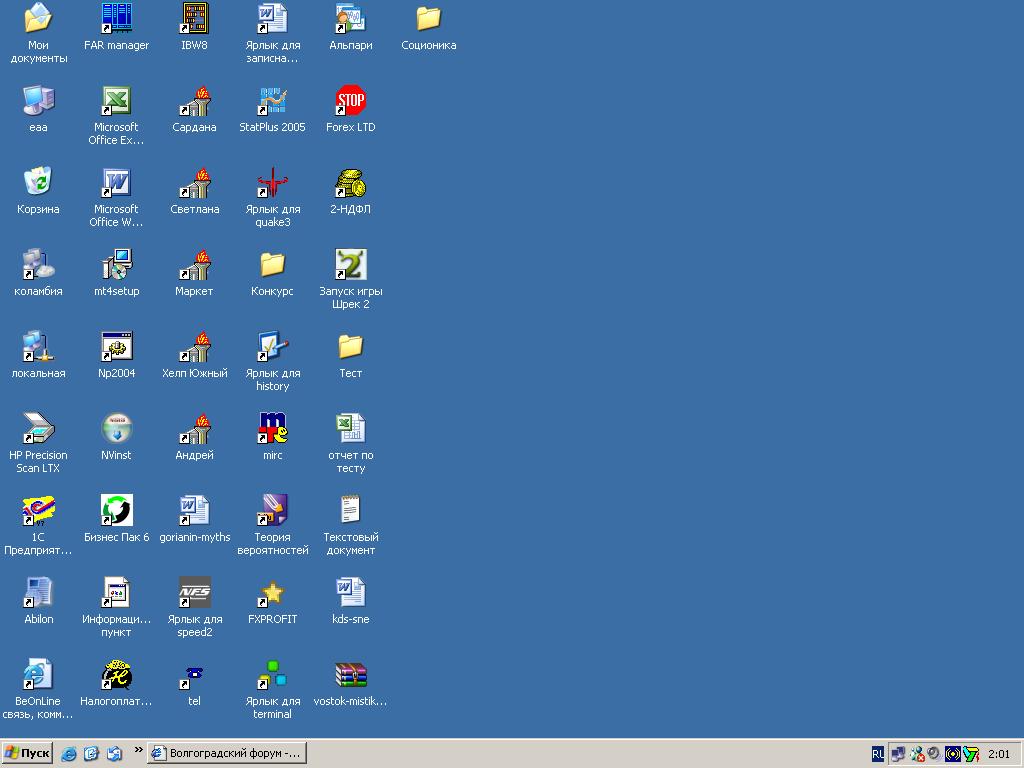This screenshot has height=768, width=1024.
Task: Click the mirc shortcut icon
Action: (x=272, y=428)
